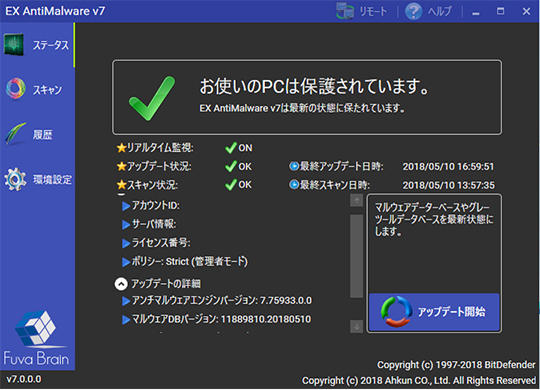Image resolution: width=540 pixels, height=390 pixels.
Task: Minimize the EX AntiMalware window
Action: click(476, 12)
